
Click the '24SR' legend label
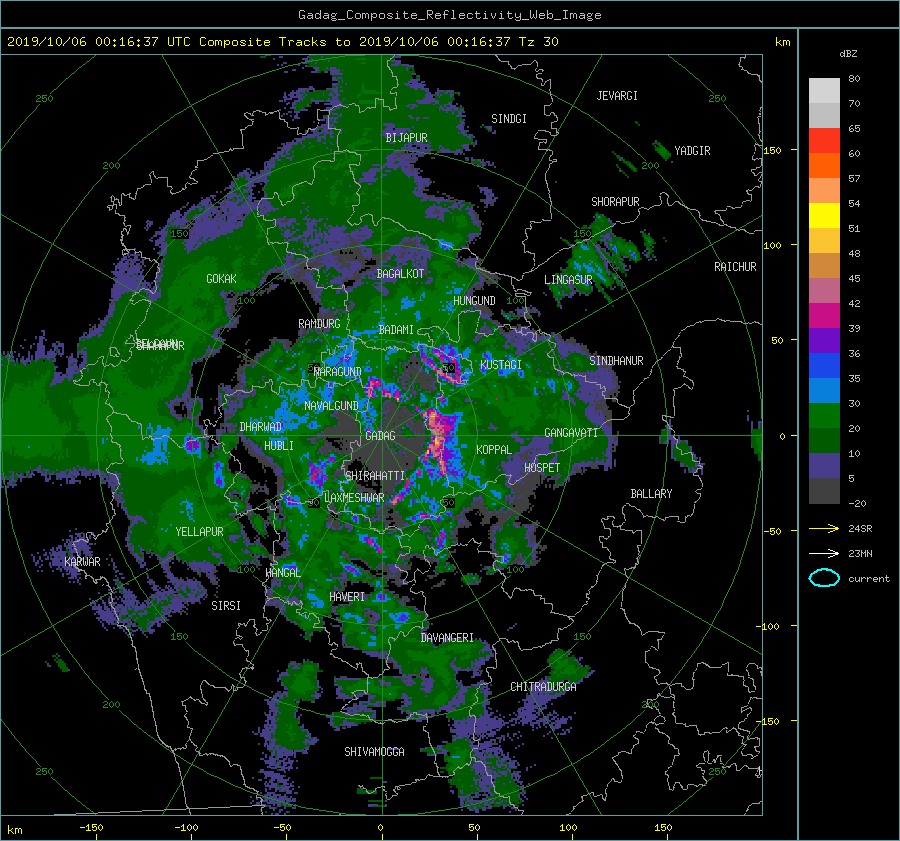[x=860, y=528]
